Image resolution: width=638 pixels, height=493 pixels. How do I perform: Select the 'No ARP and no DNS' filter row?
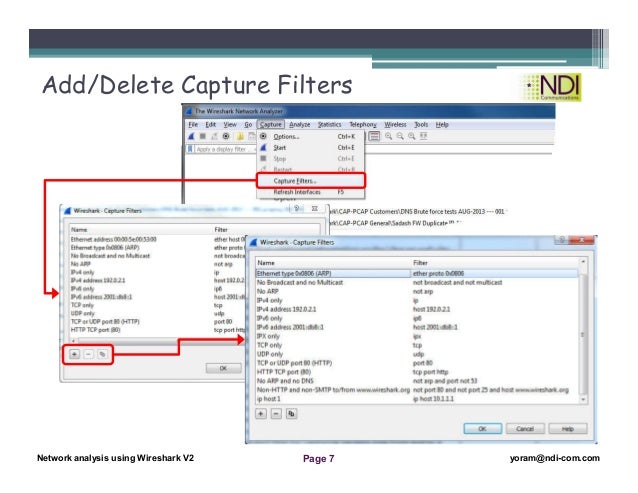click(x=417, y=381)
